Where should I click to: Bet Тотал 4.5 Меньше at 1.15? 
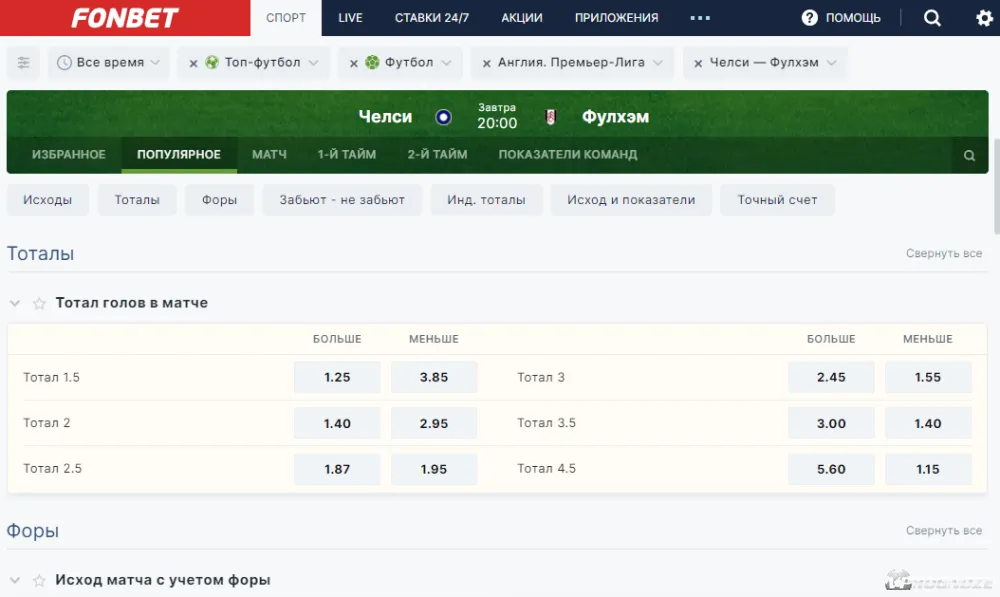pos(928,469)
